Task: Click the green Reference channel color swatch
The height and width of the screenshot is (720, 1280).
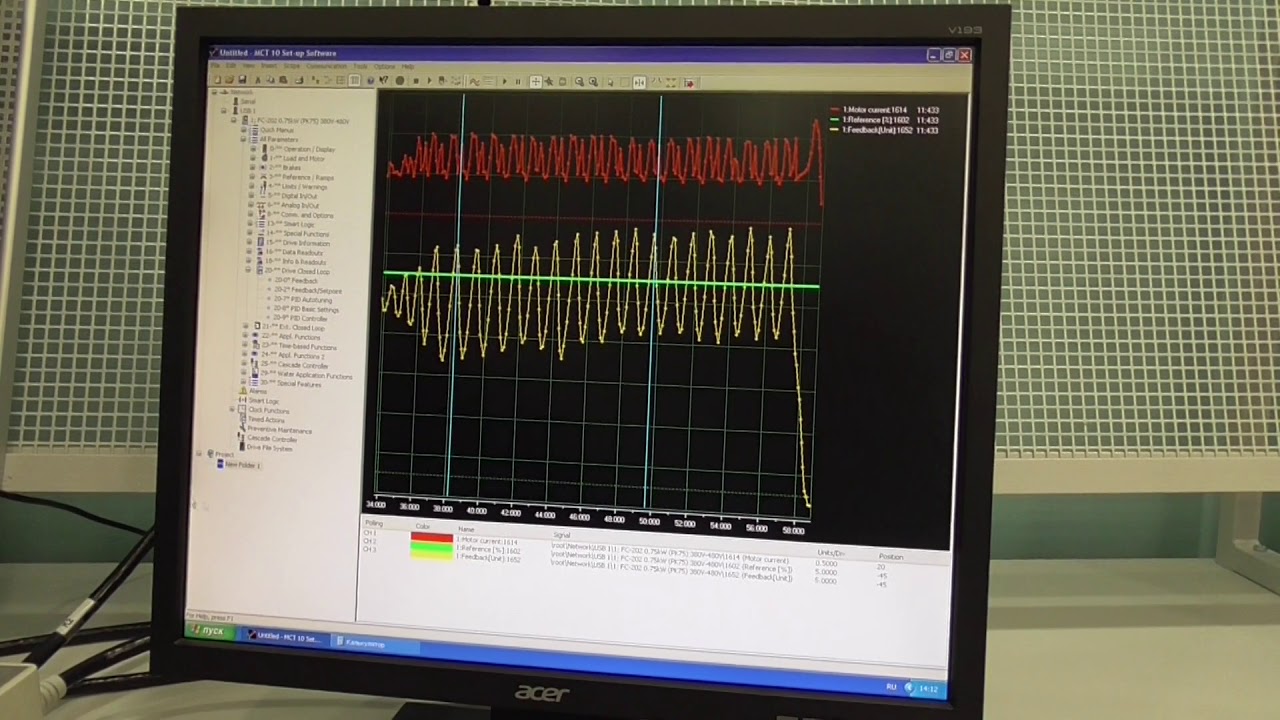Action: [431, 546]
